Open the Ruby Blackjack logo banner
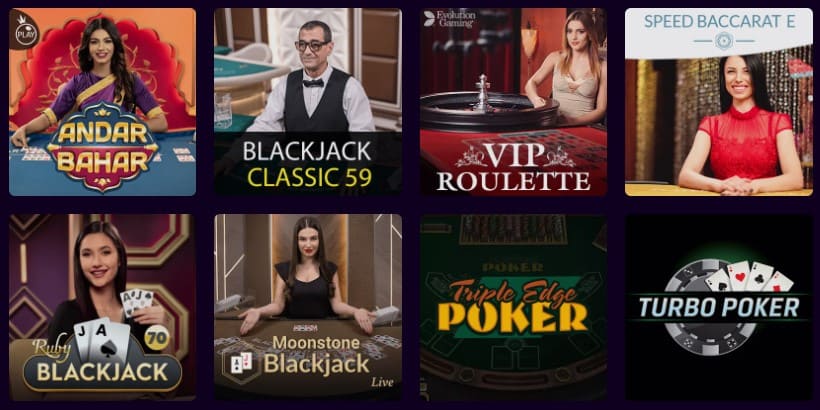 (x=102, y=361)
